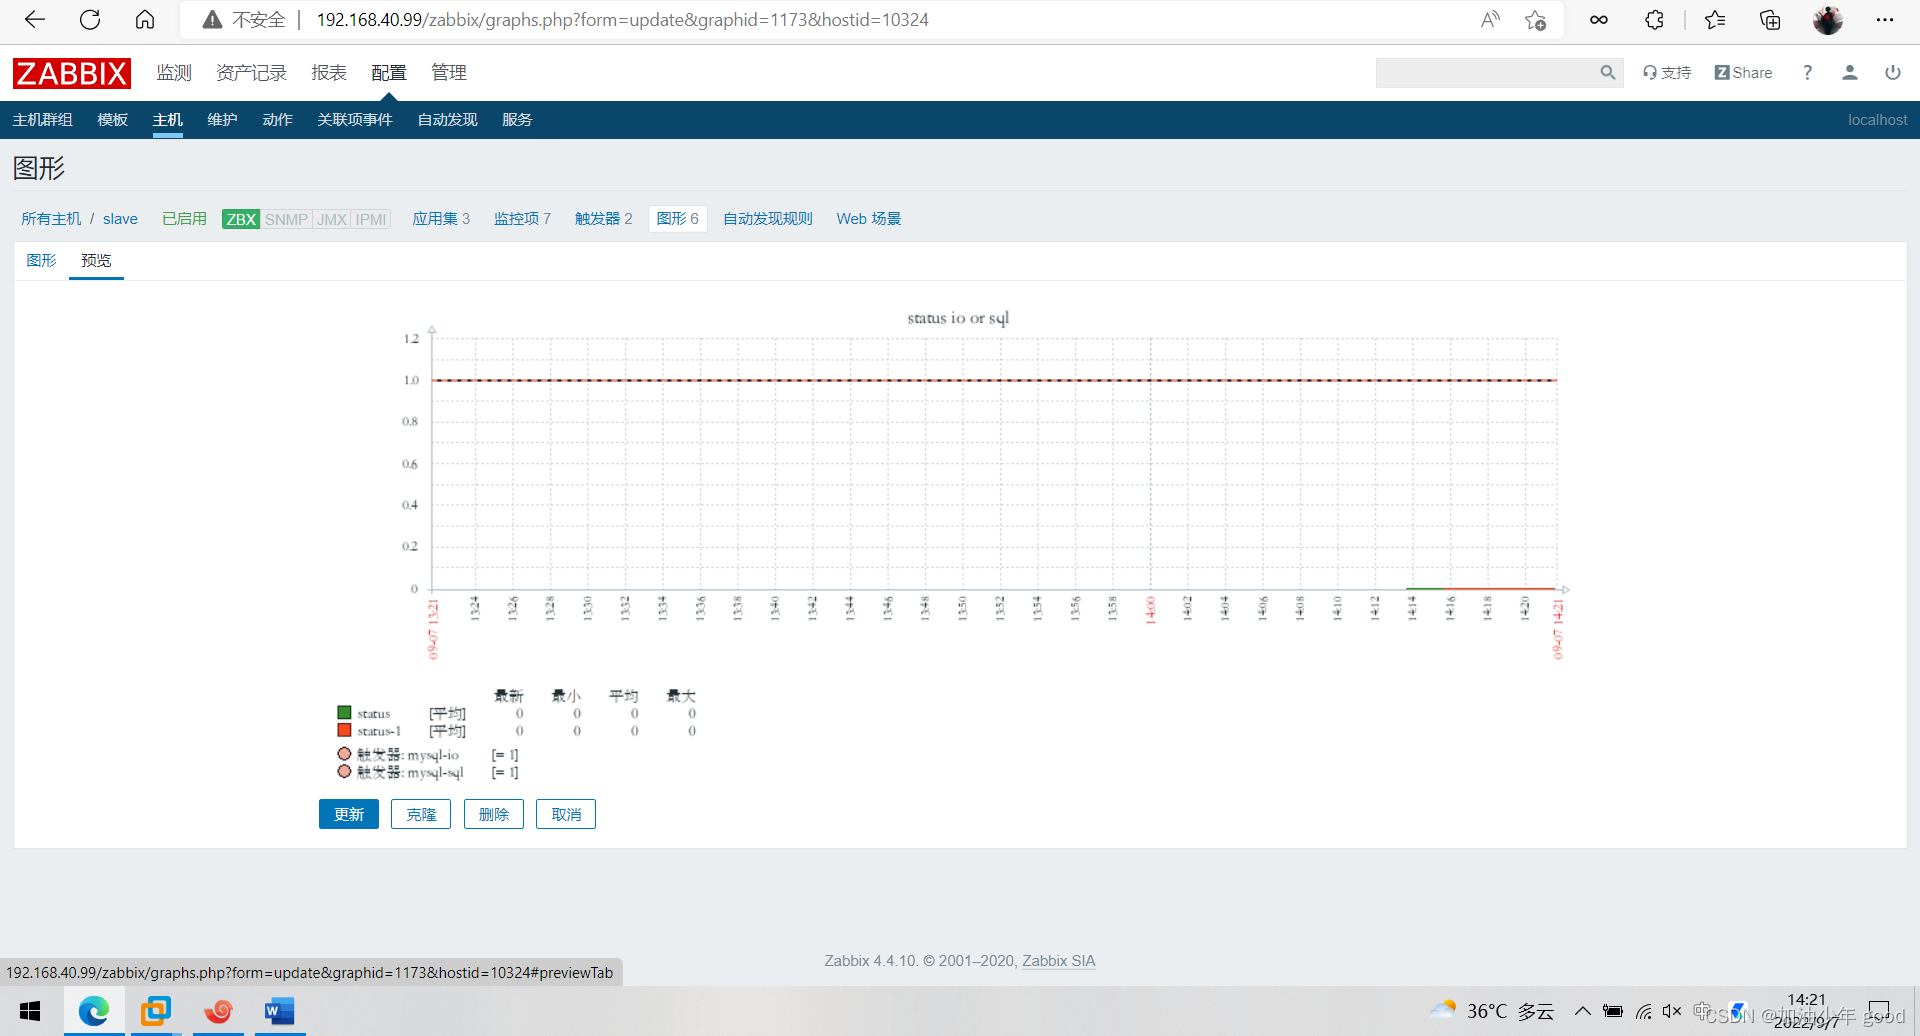Click the read aloud icon in address bar

click(1490, 20)
